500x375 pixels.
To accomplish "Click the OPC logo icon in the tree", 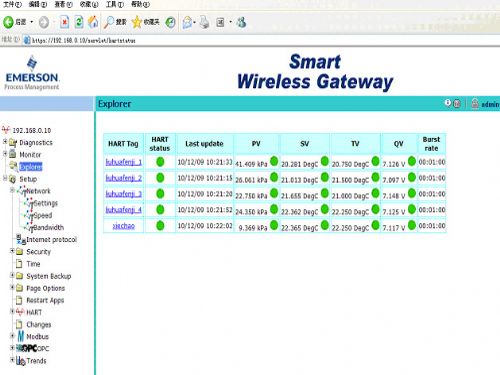I will click(x=26, y=348).
